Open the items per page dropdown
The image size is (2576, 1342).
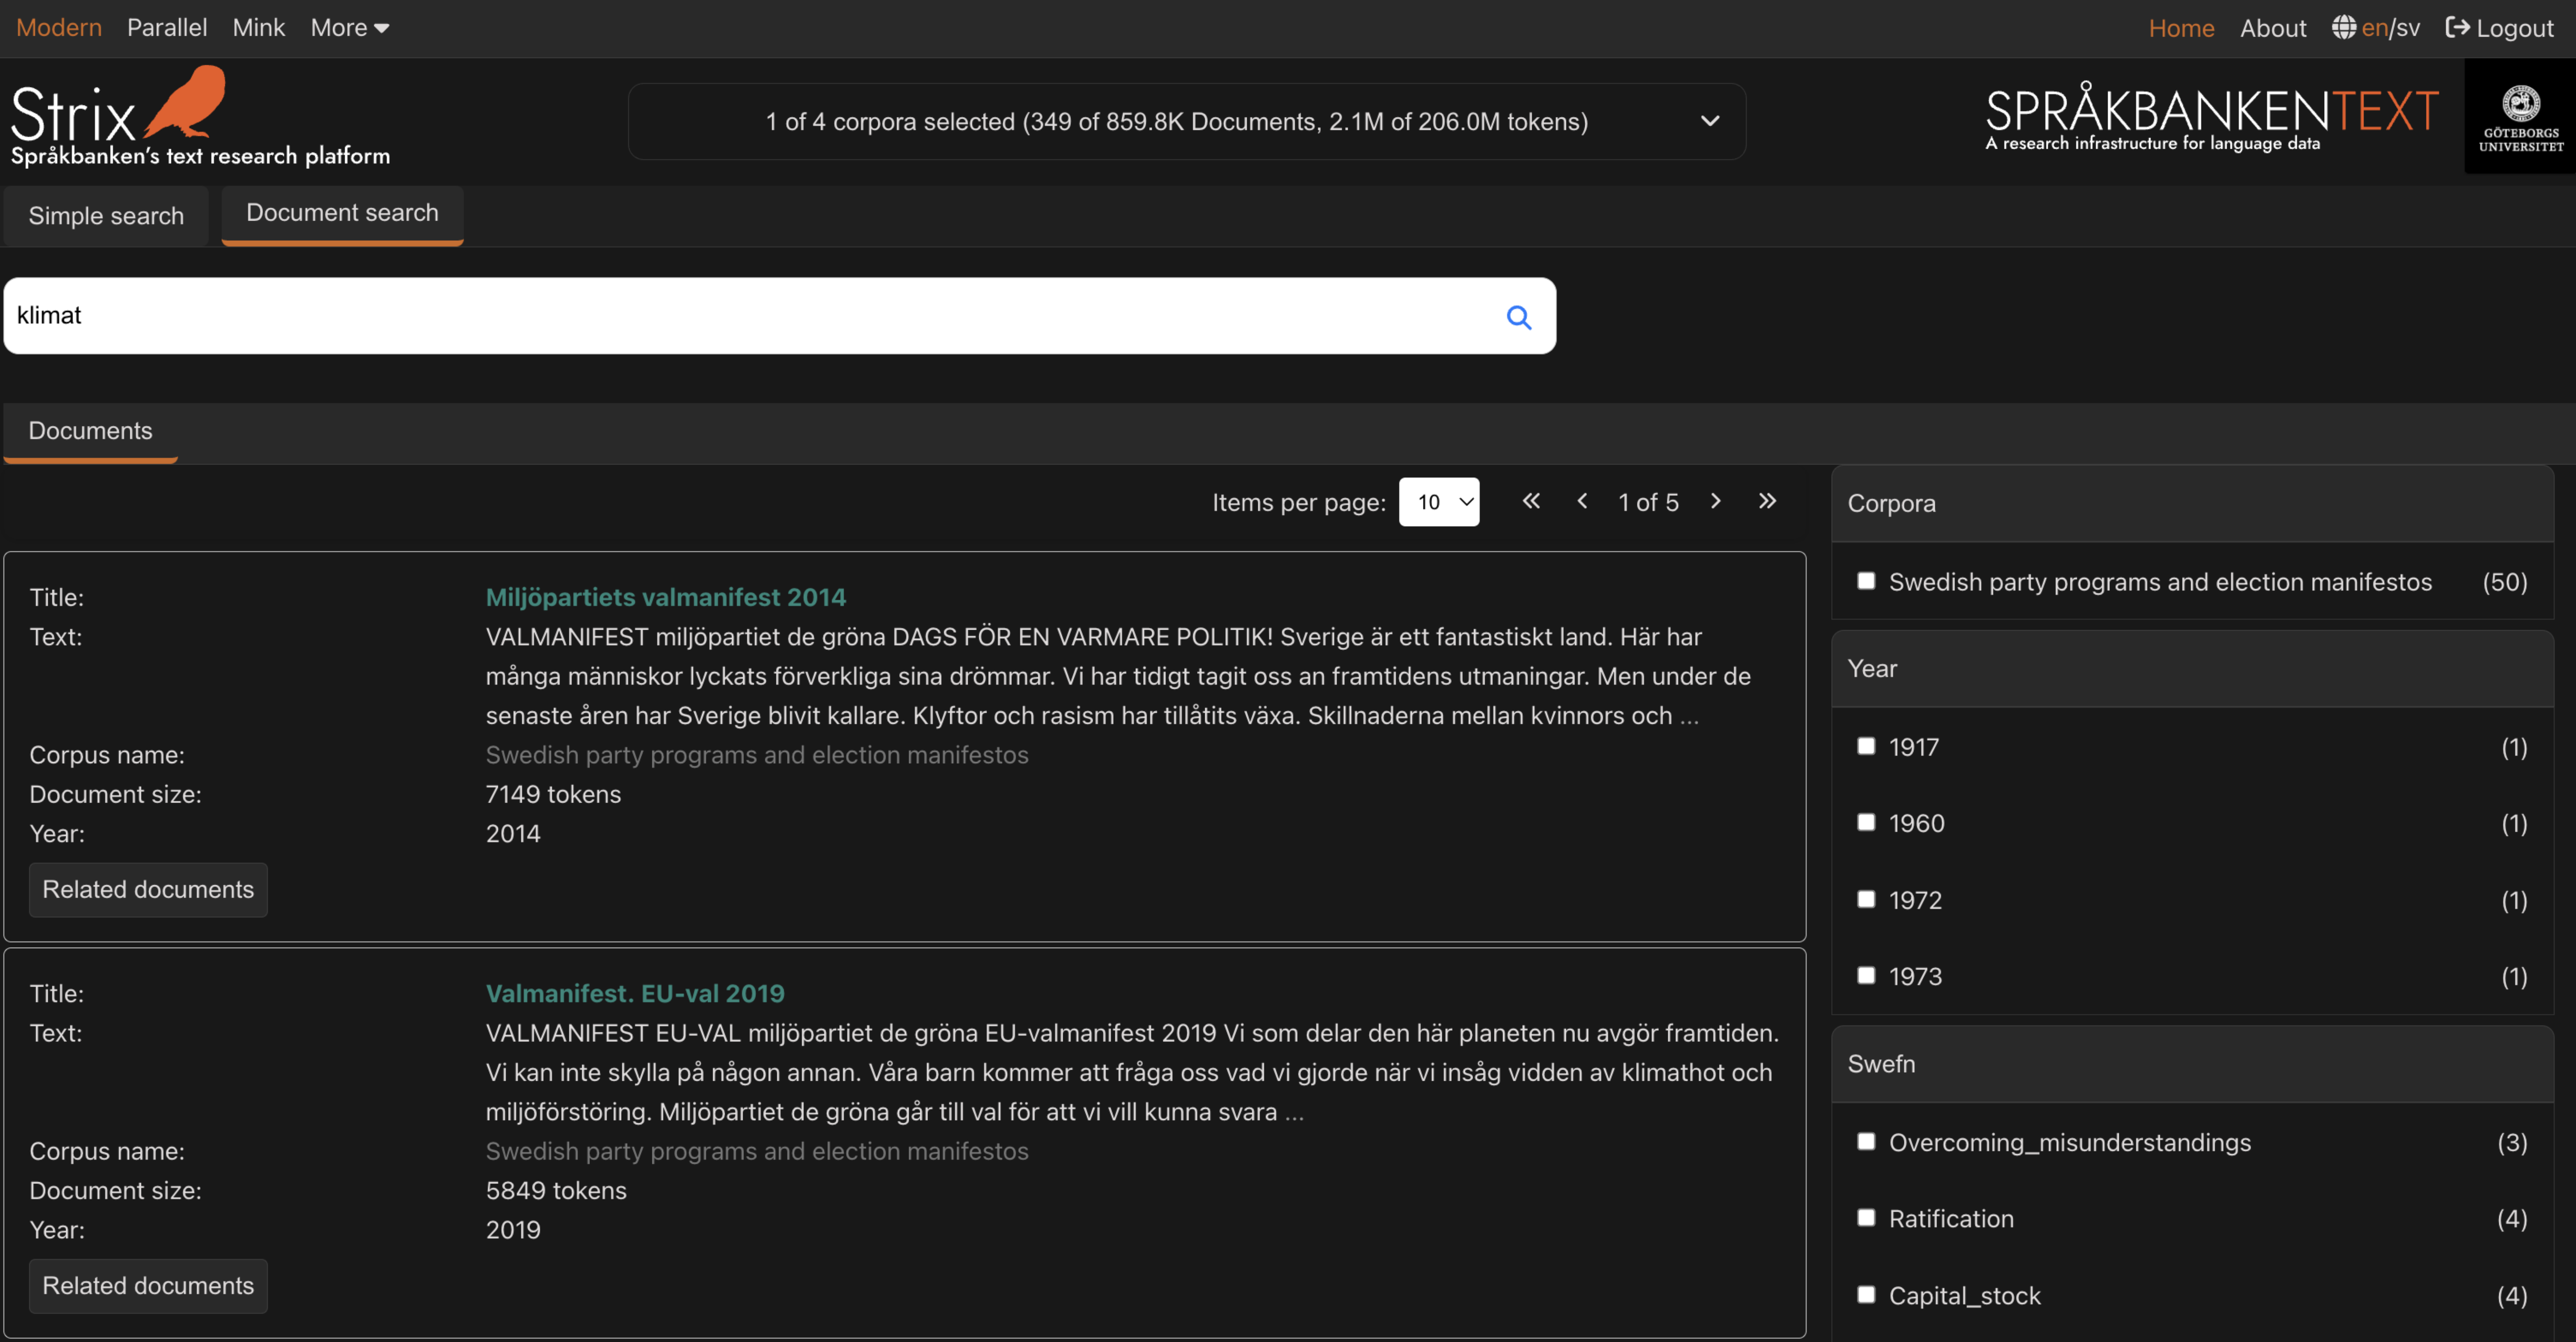tap(1438, 502)
